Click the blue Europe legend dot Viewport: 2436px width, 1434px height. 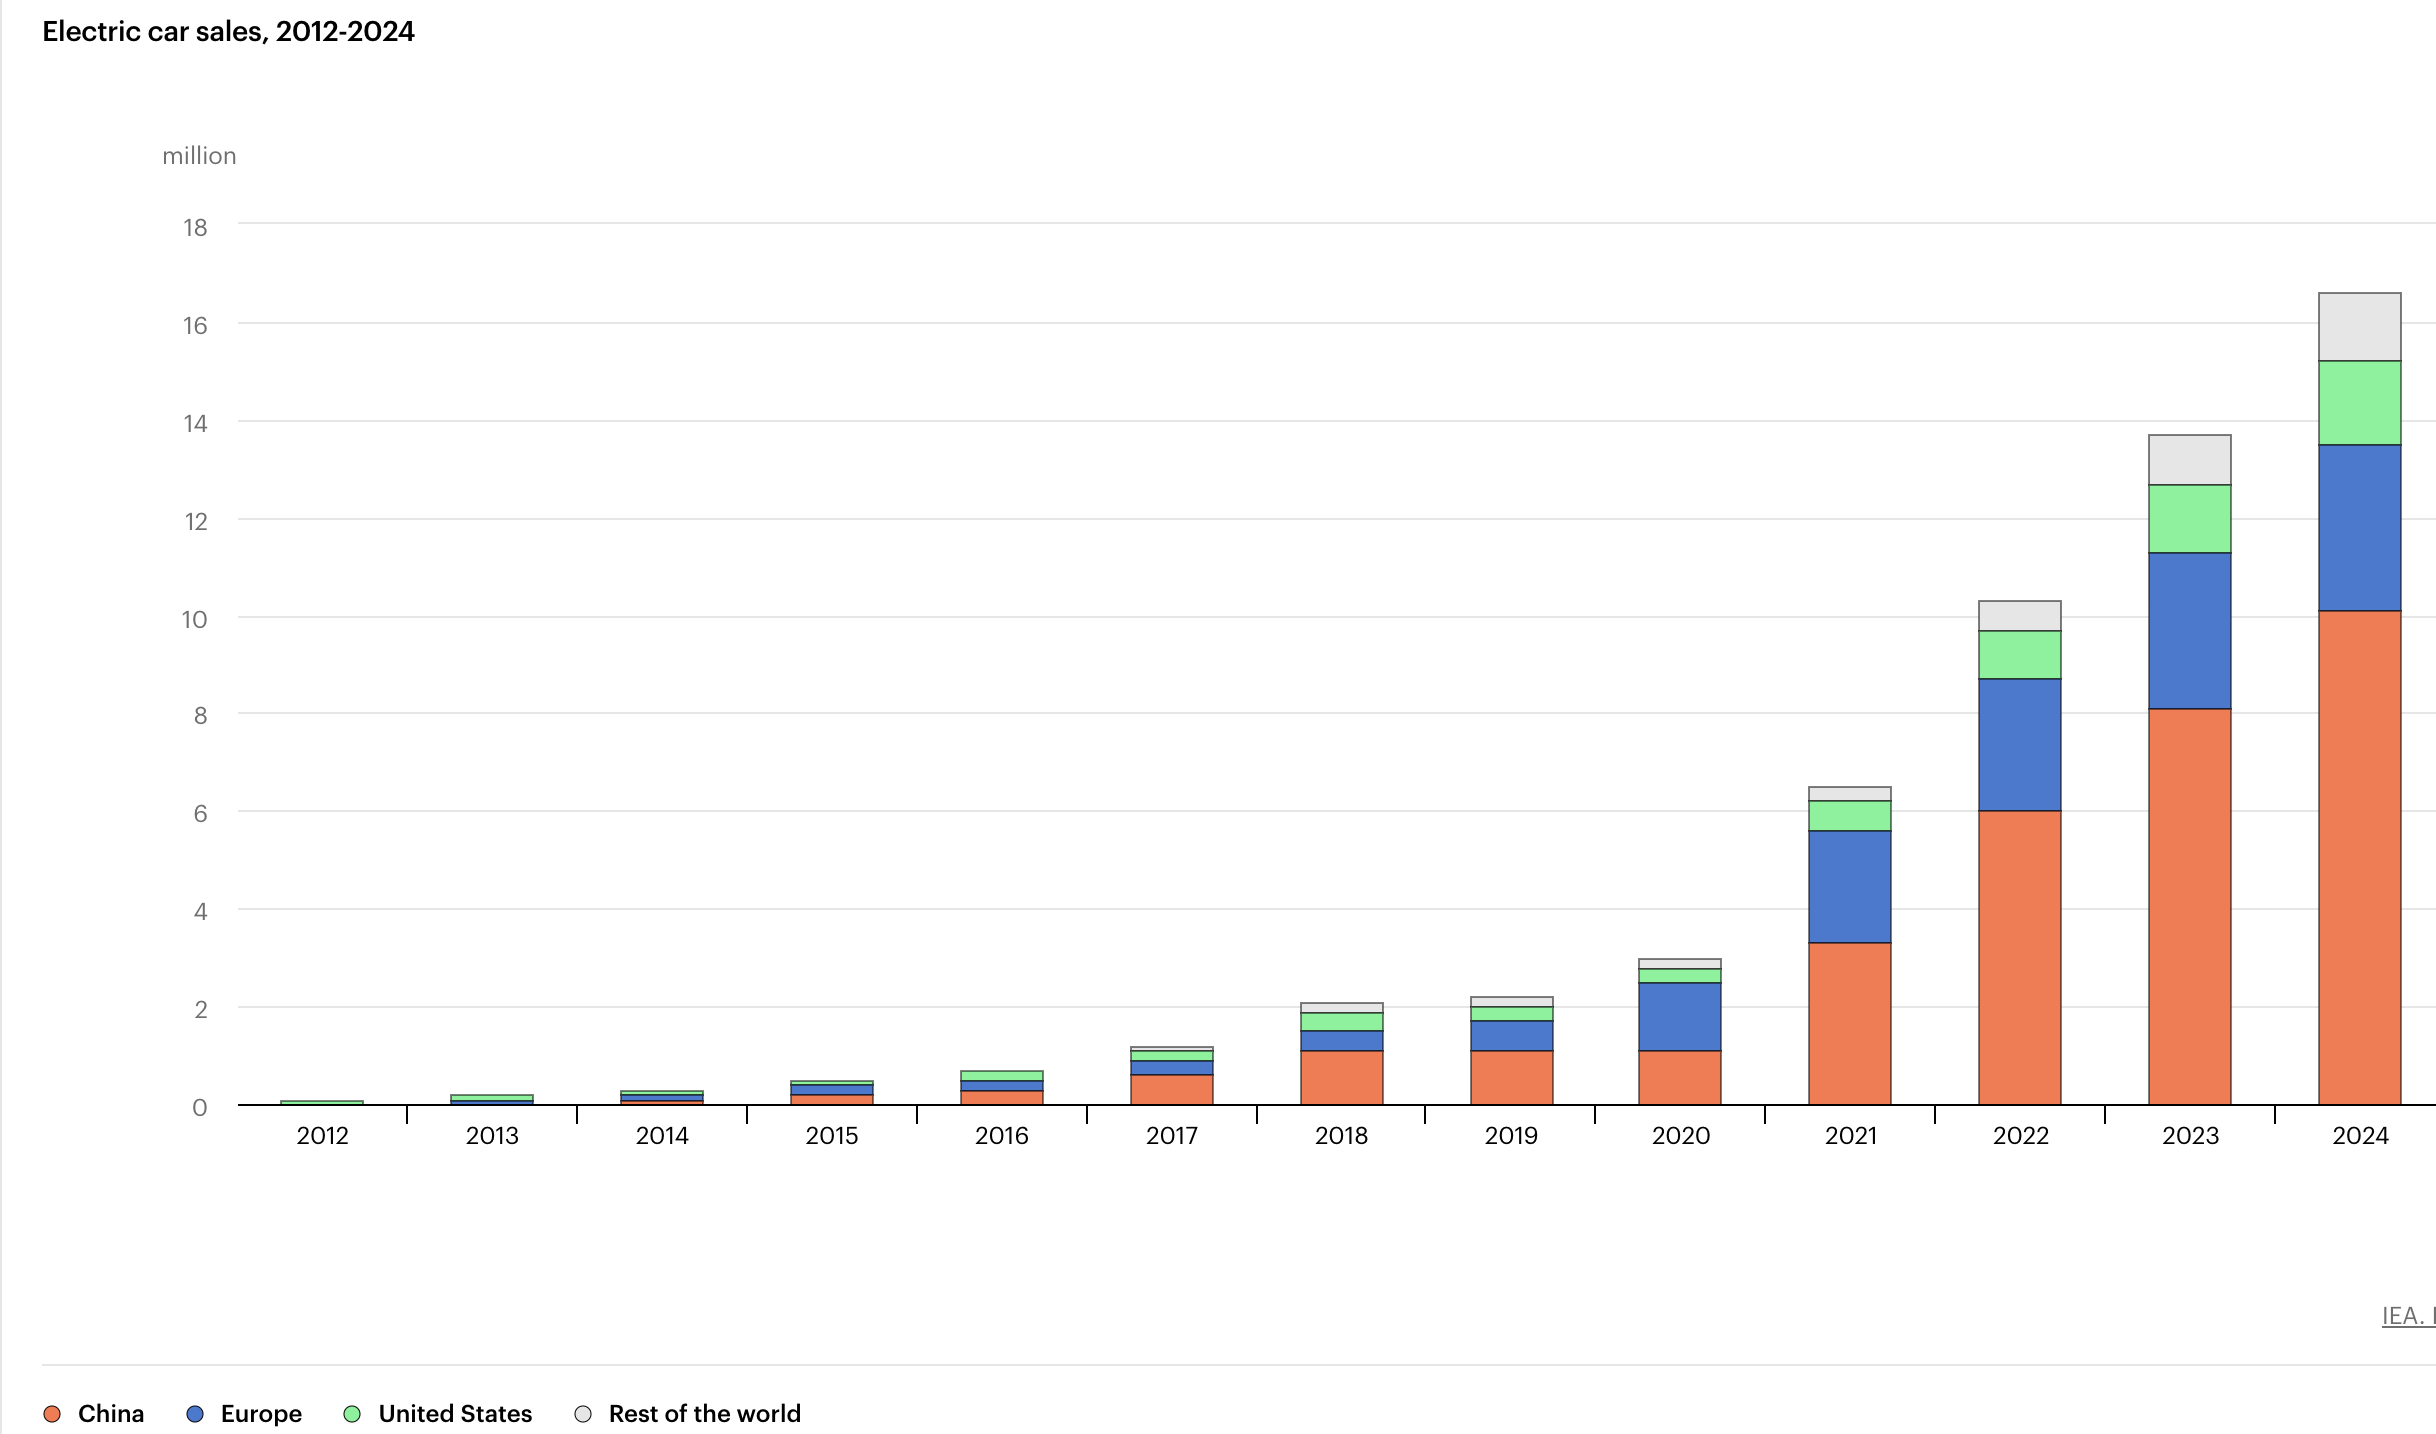click(x=195, y=1414)
